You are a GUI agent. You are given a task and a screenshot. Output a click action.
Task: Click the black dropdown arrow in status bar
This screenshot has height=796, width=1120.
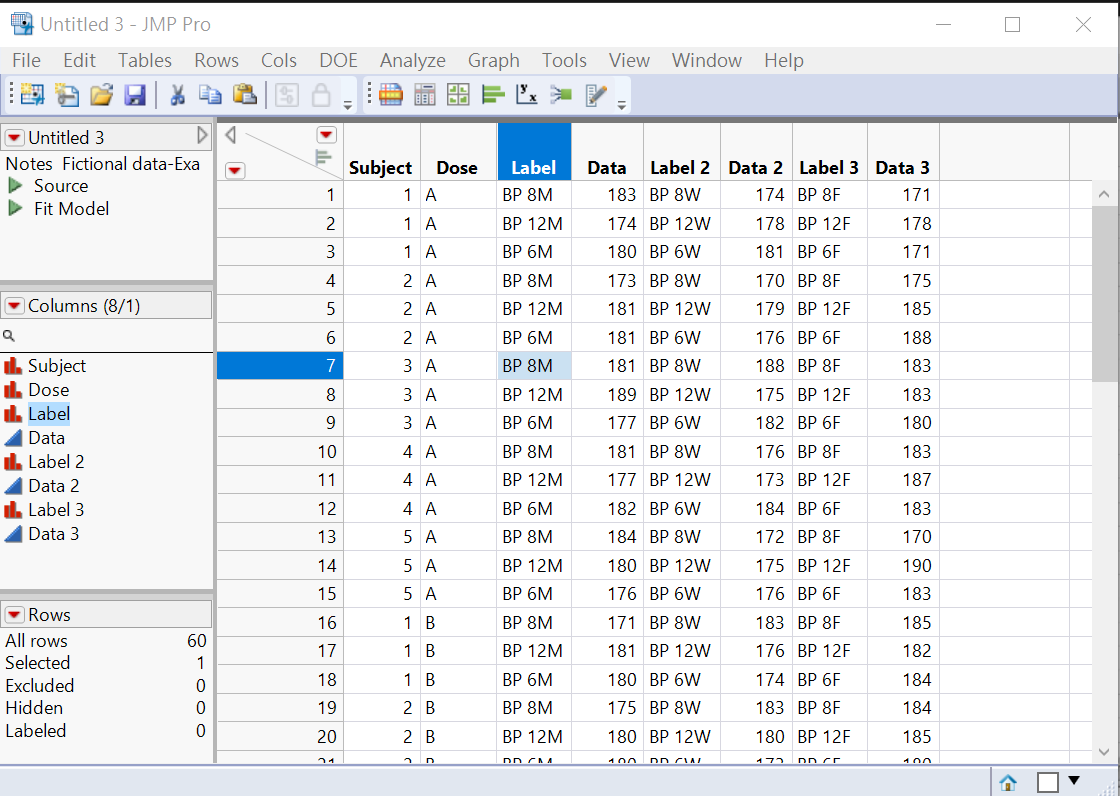1075,781
